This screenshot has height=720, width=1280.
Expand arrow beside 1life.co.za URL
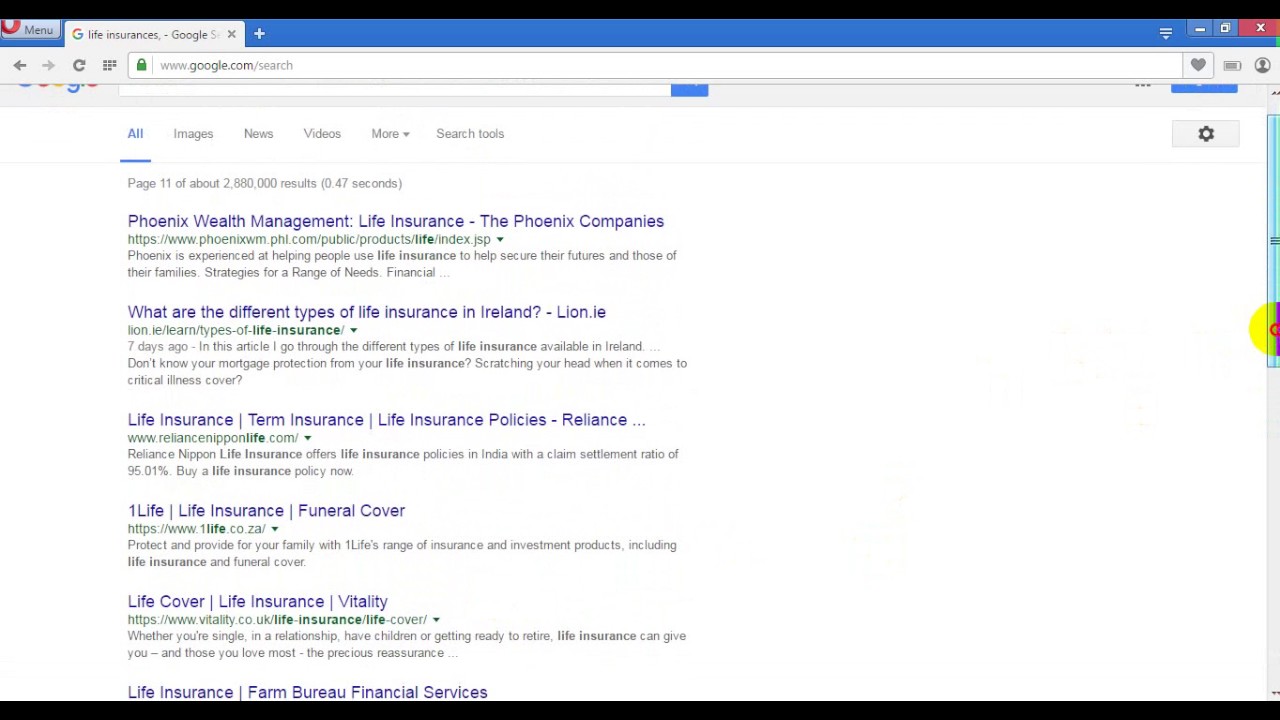pyautogui.click(x=274, y=529)
